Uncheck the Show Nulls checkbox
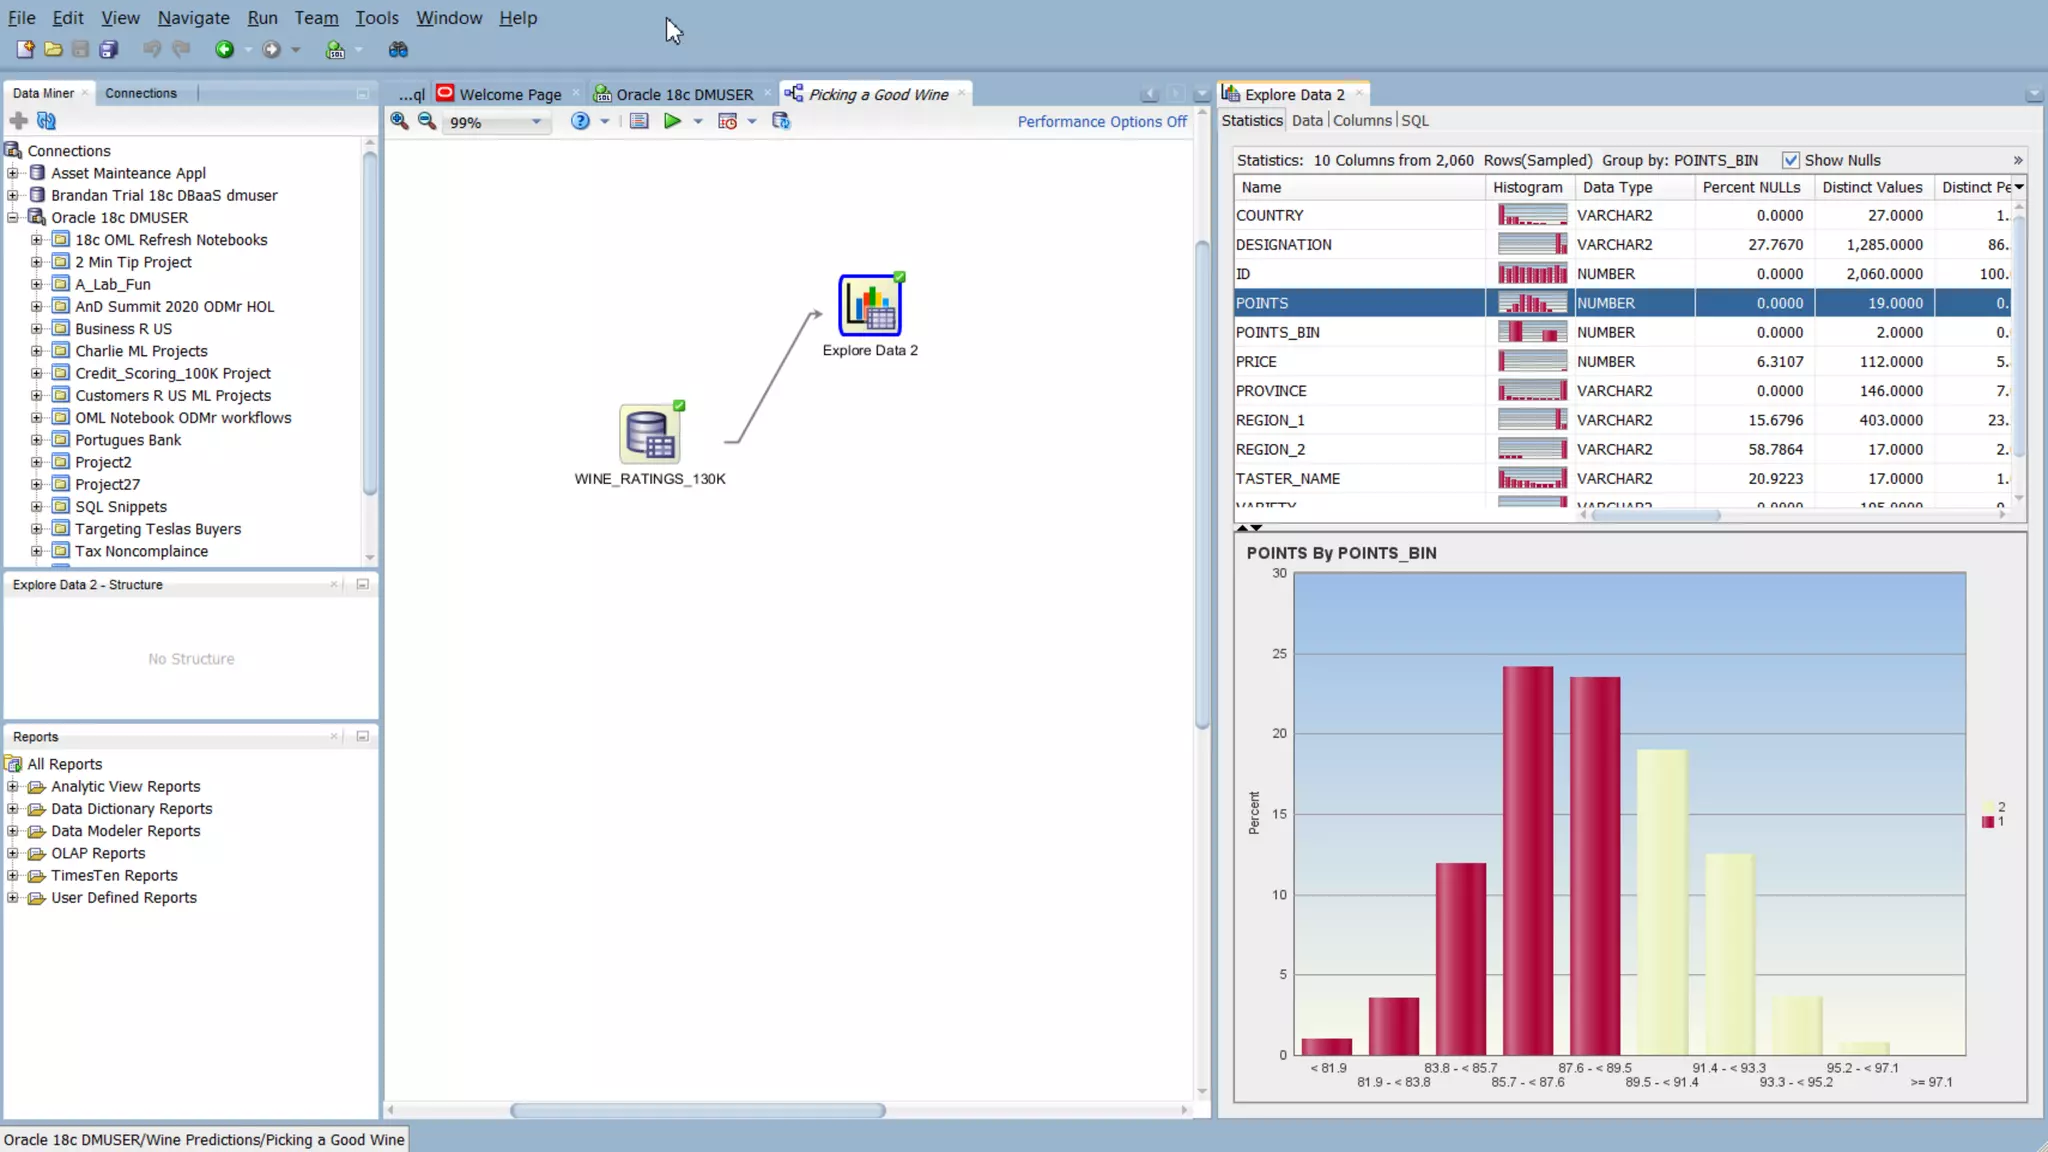The height and width of the screenshot is (1152, 2048). pyautogui.click(x=1790, y=160)
